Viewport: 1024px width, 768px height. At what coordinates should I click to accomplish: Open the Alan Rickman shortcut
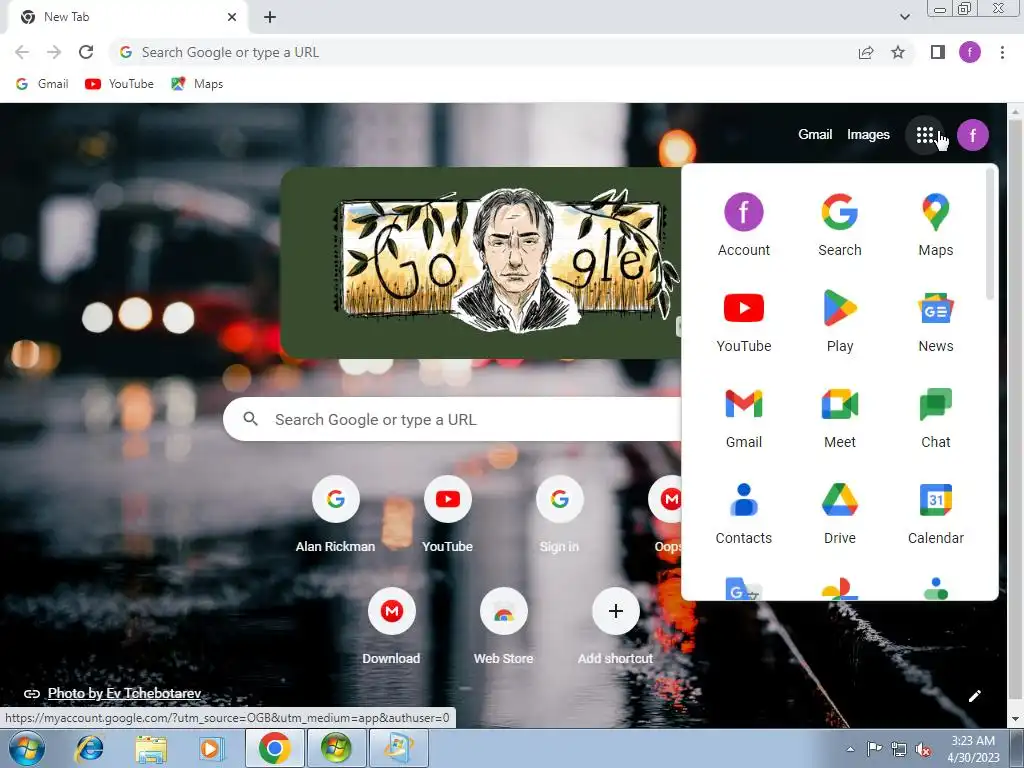pos(336,515)
